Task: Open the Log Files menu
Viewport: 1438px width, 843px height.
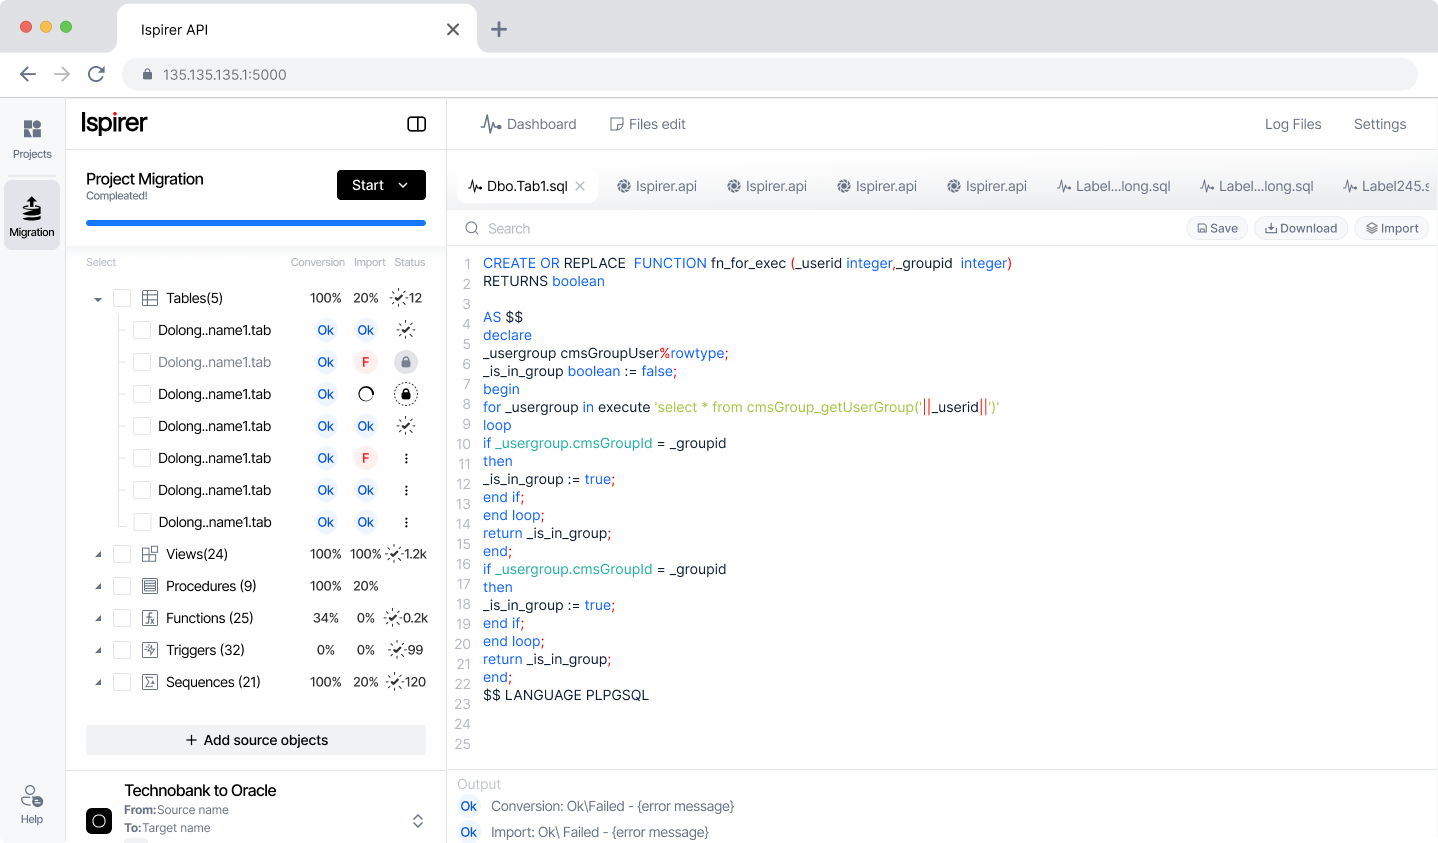Action: point(1292,124)
